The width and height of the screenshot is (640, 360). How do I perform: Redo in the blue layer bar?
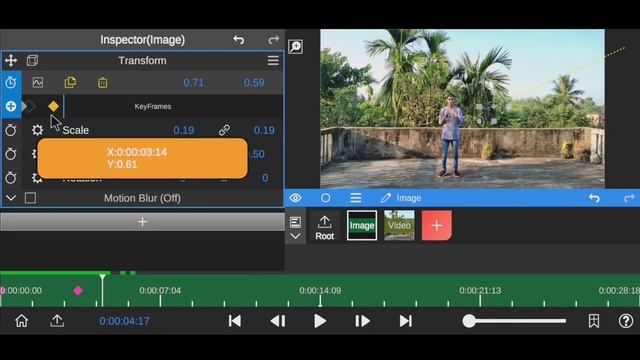point(629,198)
